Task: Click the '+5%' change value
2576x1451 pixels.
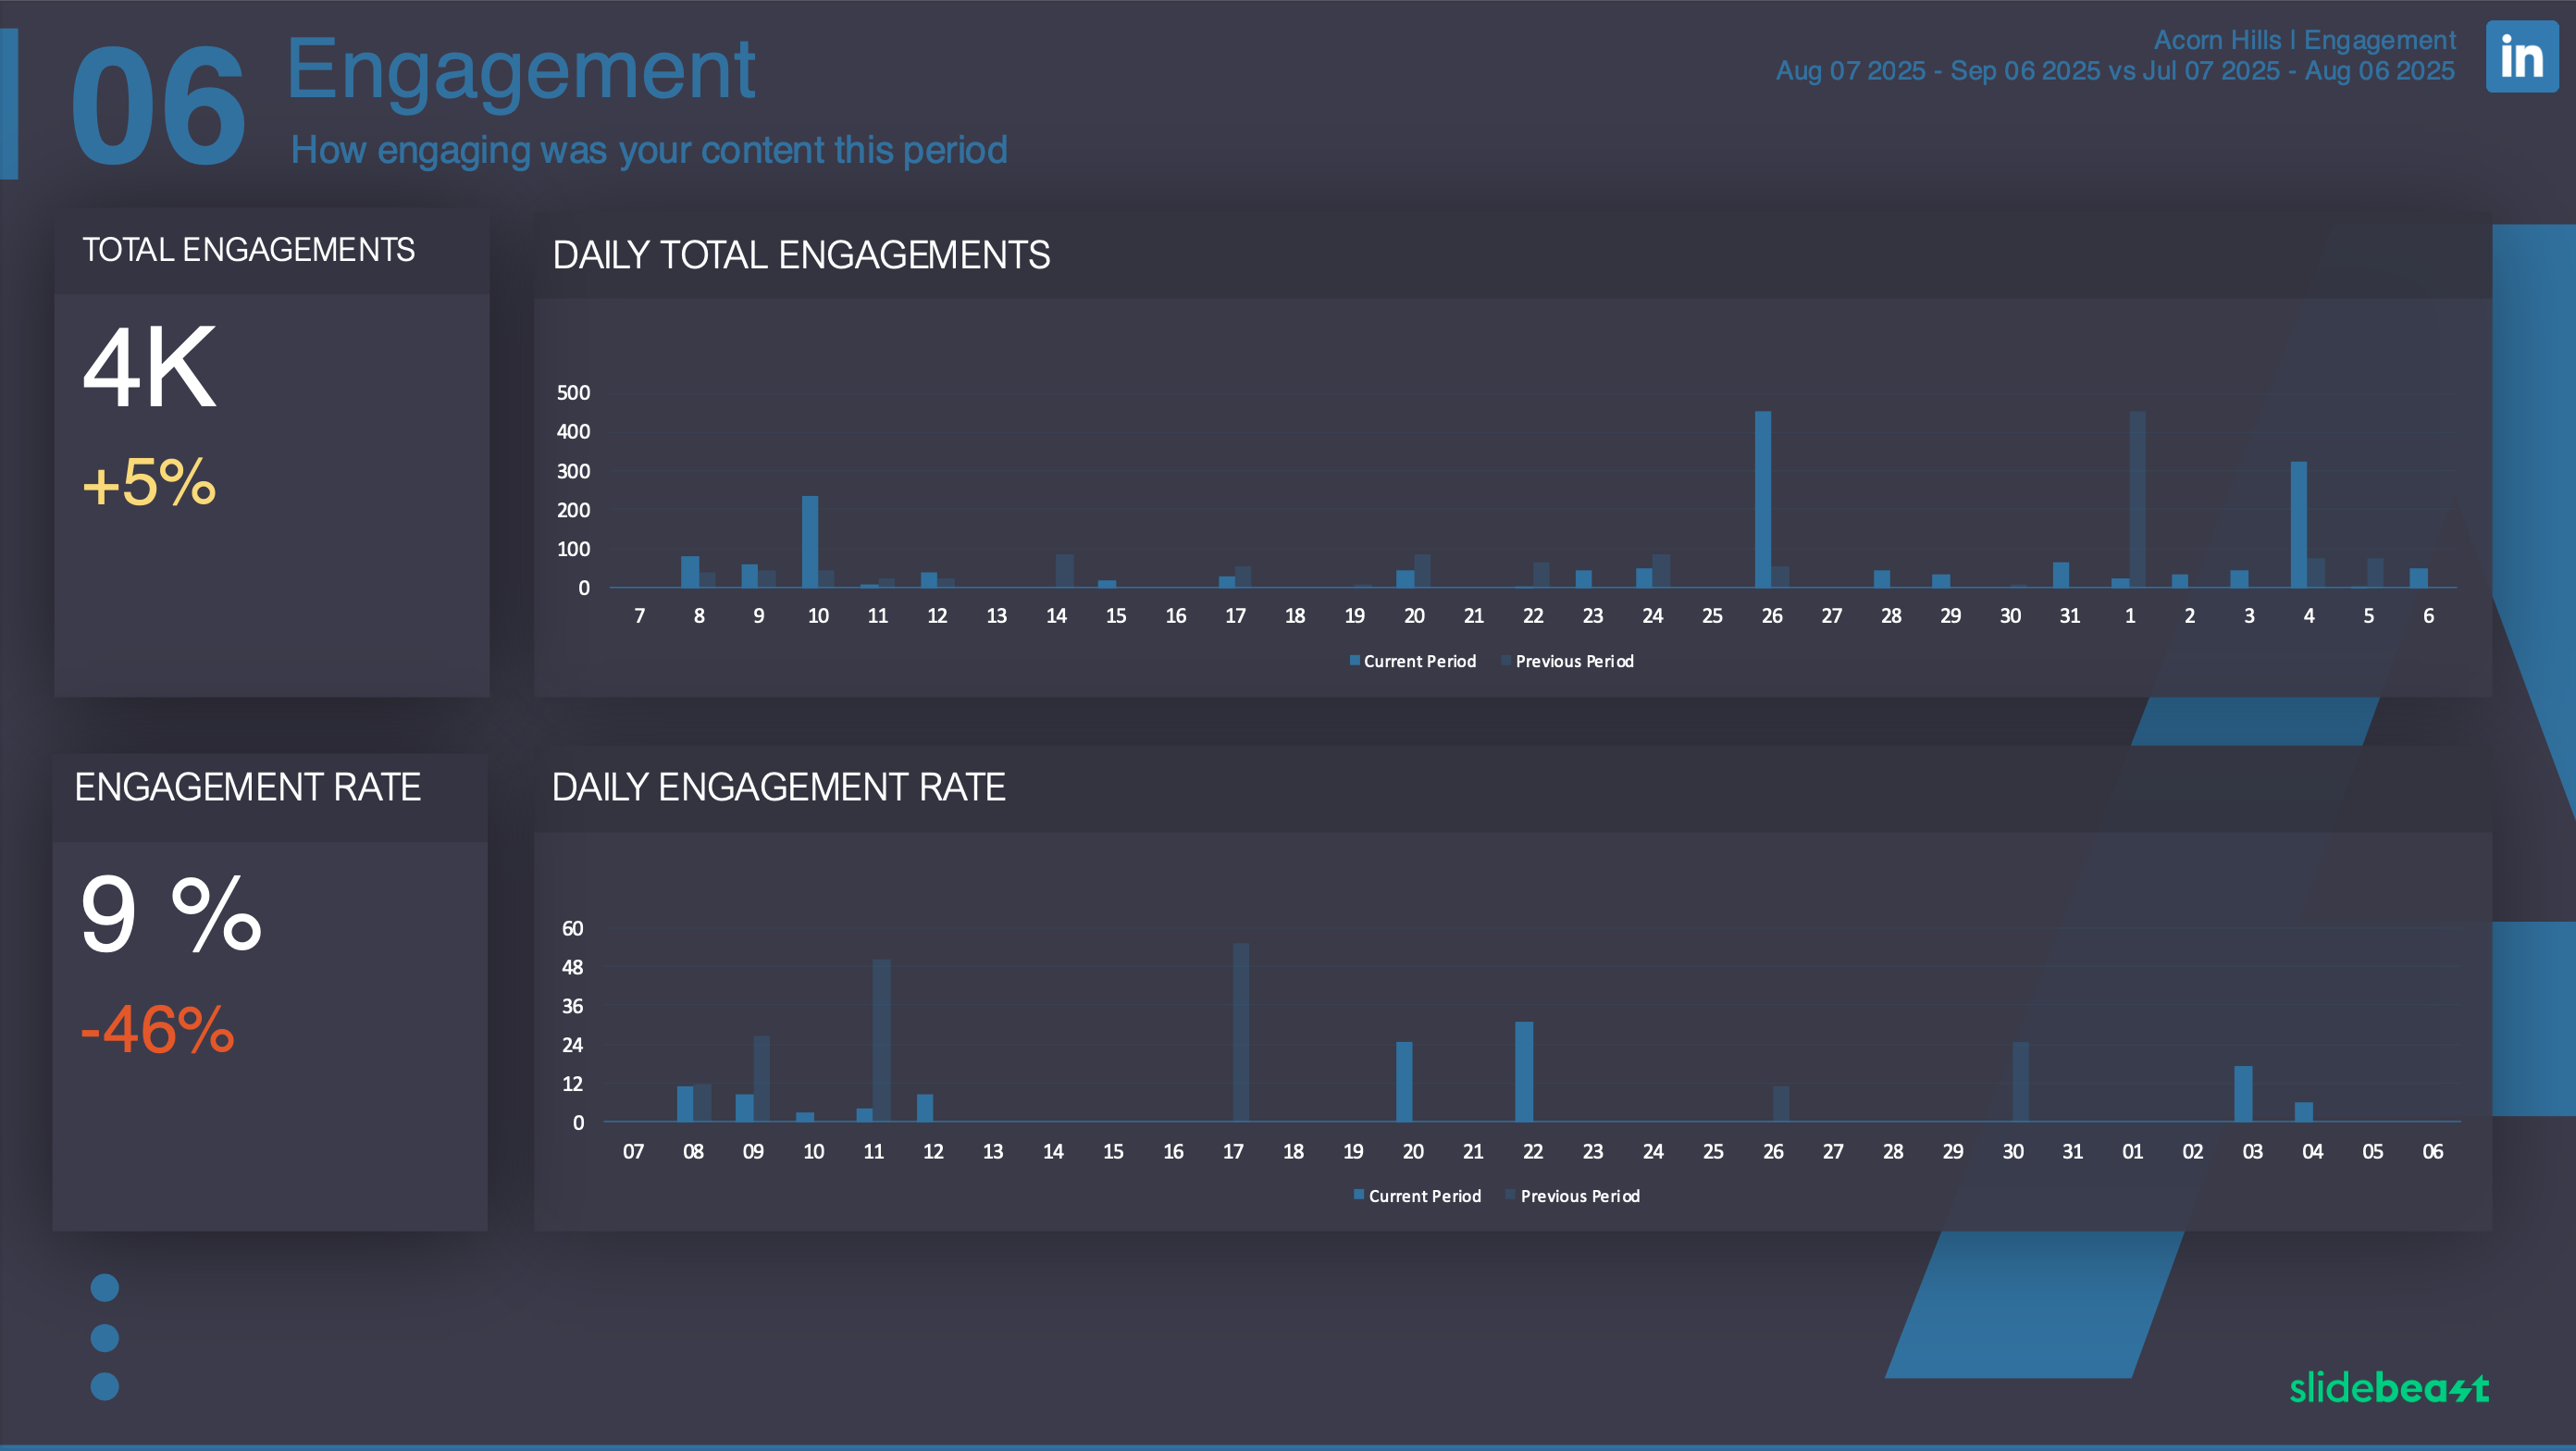Action: (x=149, y=482)
